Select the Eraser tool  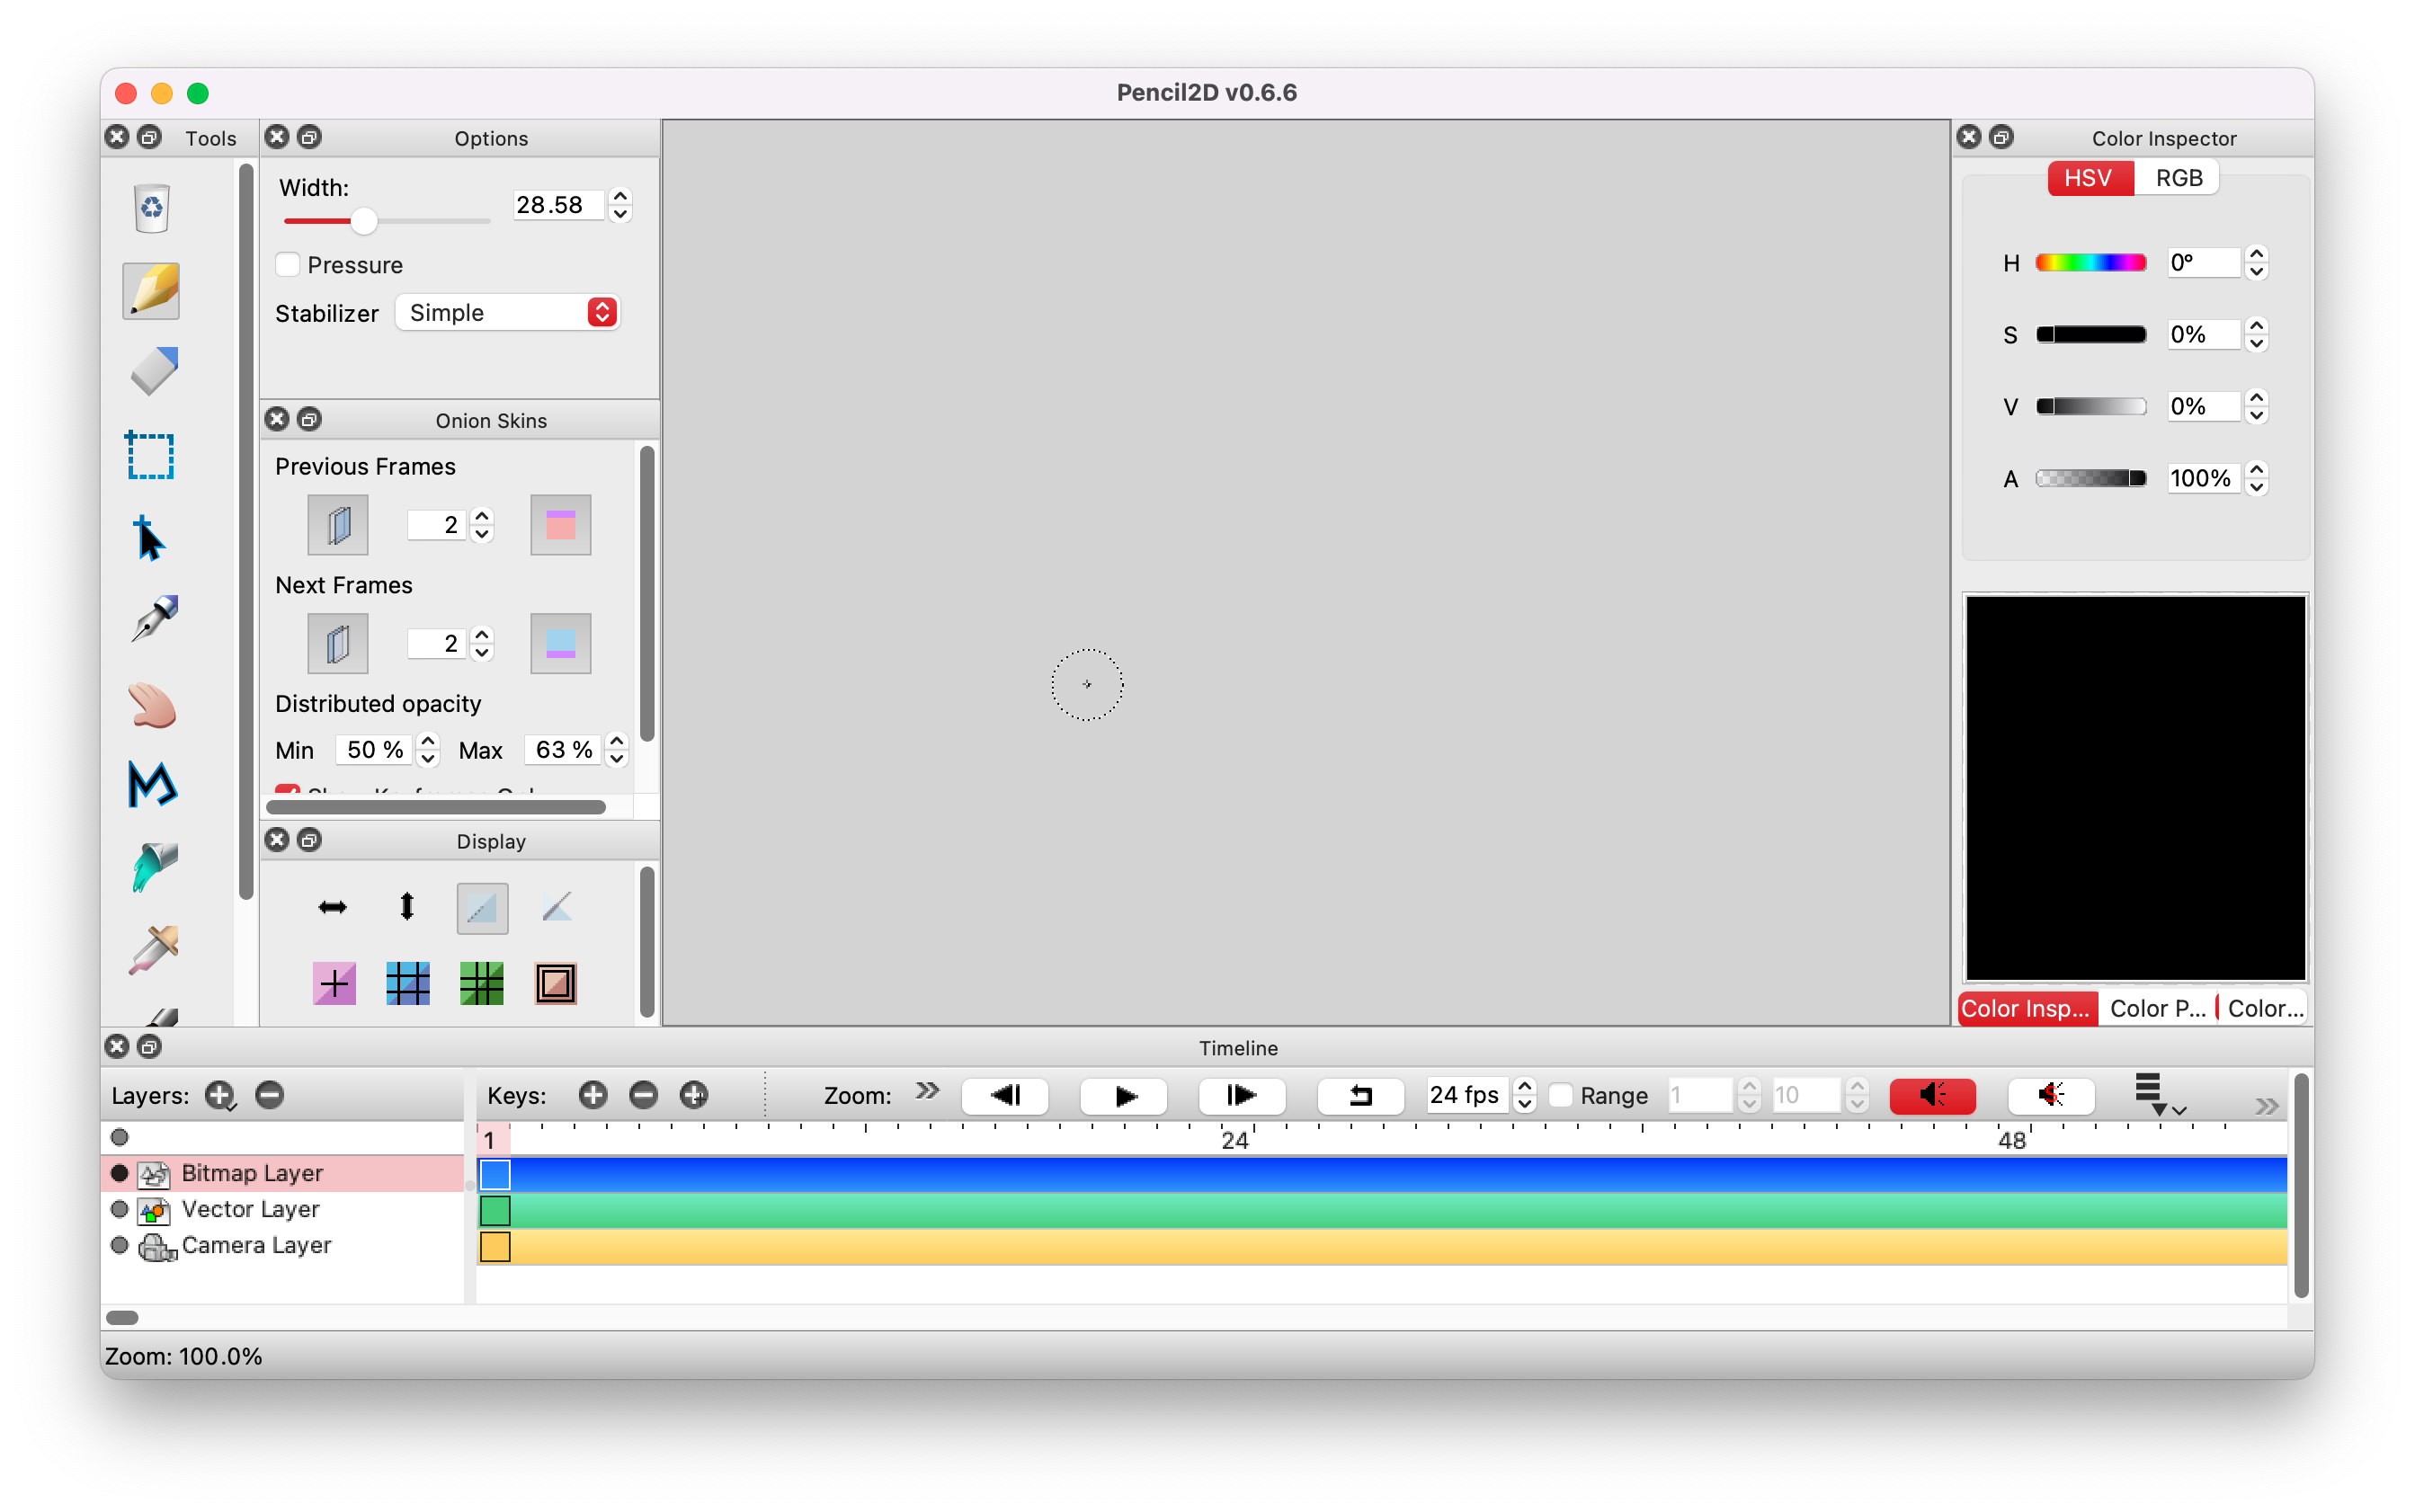[152, 372]
